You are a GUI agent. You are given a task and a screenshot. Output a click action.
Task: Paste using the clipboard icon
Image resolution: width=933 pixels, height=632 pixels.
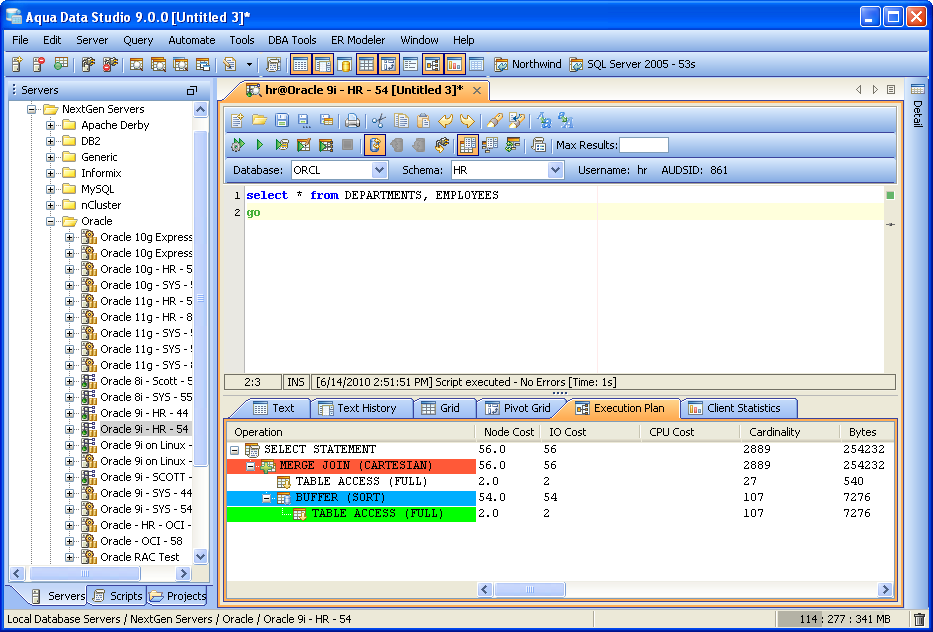pyautogui.click(x=423, y=121)
